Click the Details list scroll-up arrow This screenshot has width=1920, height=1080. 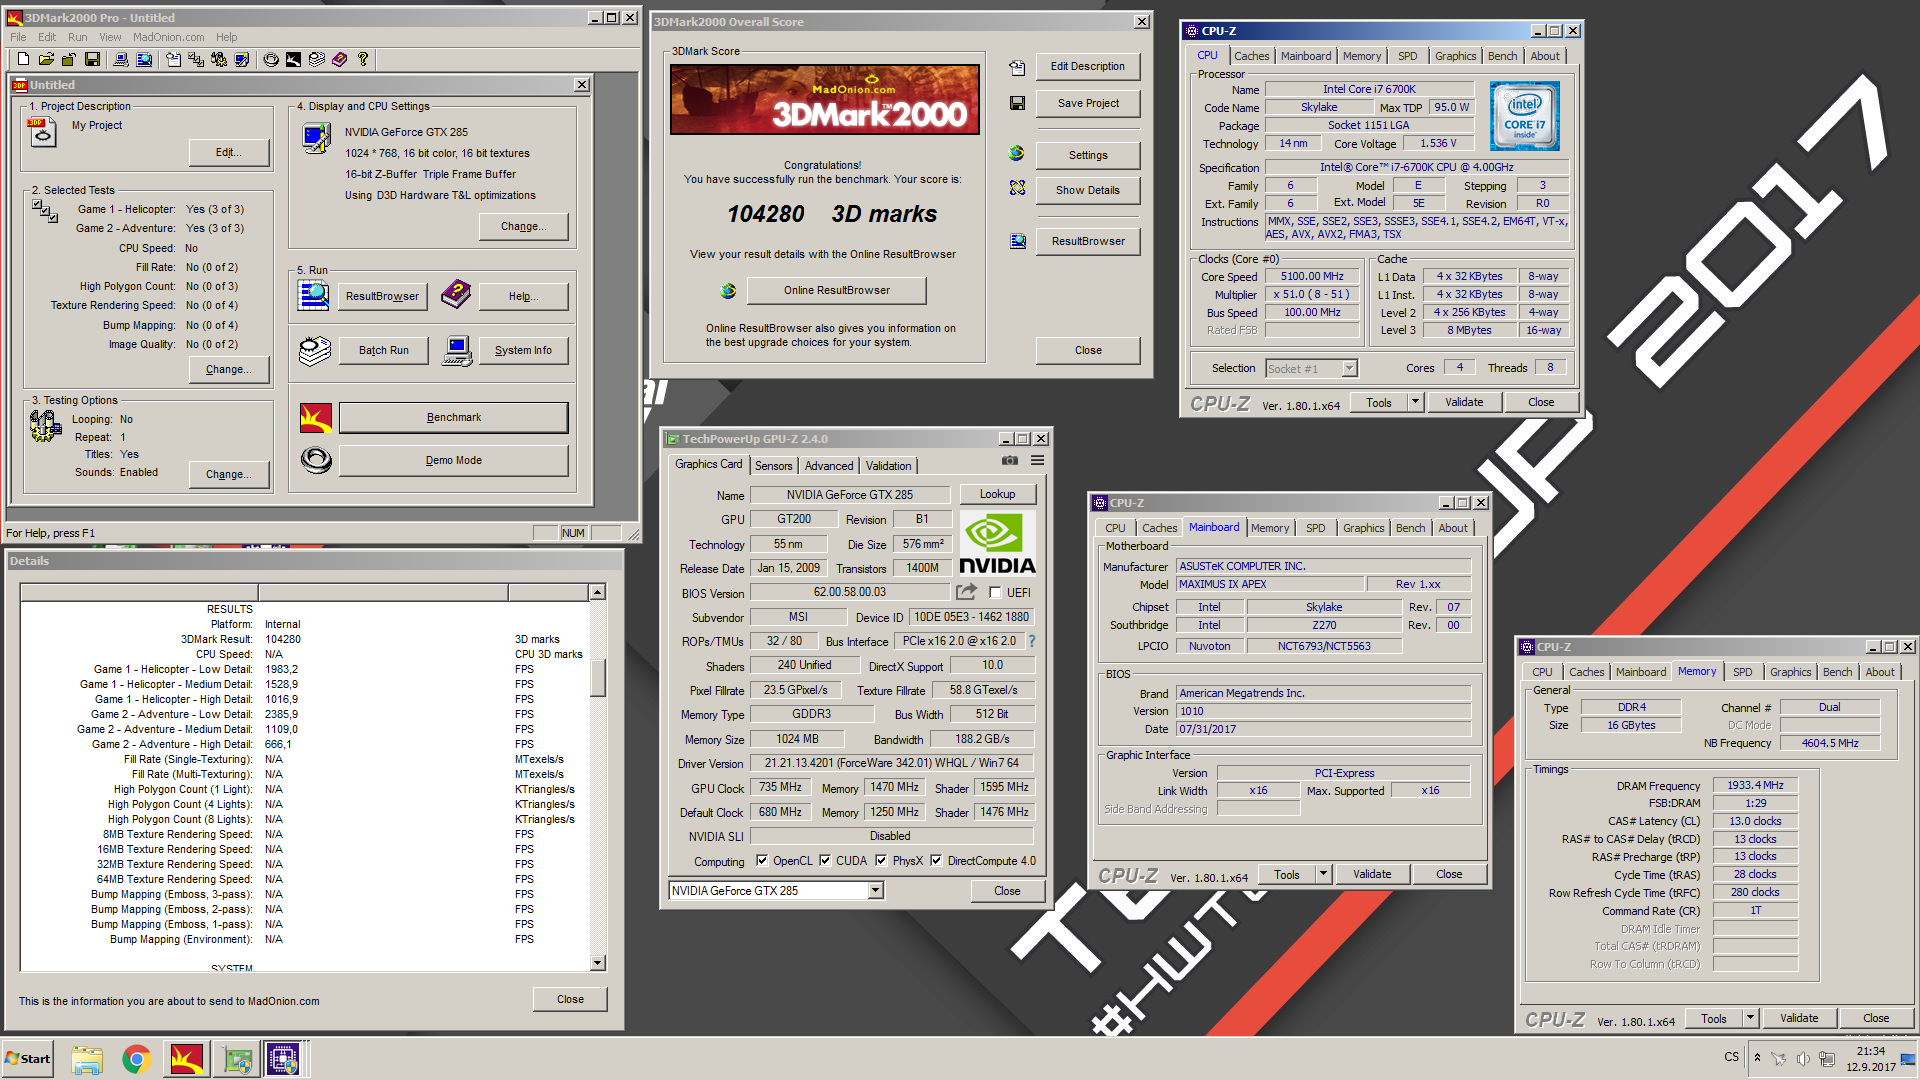click(598, 592)
